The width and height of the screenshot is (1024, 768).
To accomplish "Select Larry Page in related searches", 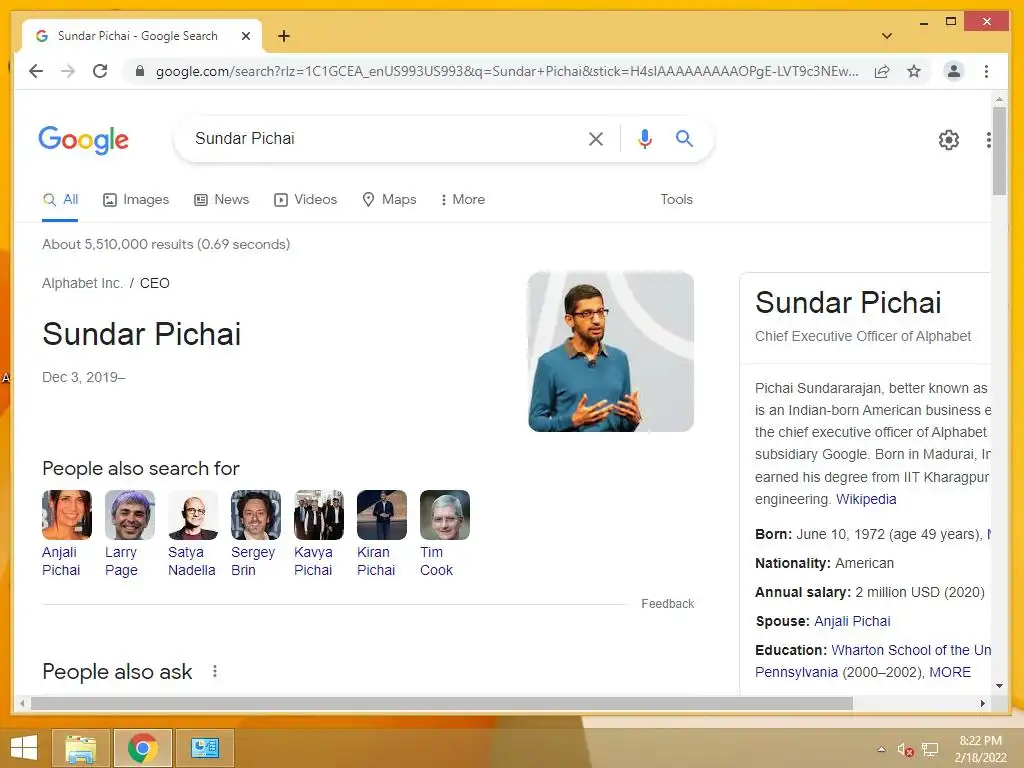I will click(x=129, y=534).
